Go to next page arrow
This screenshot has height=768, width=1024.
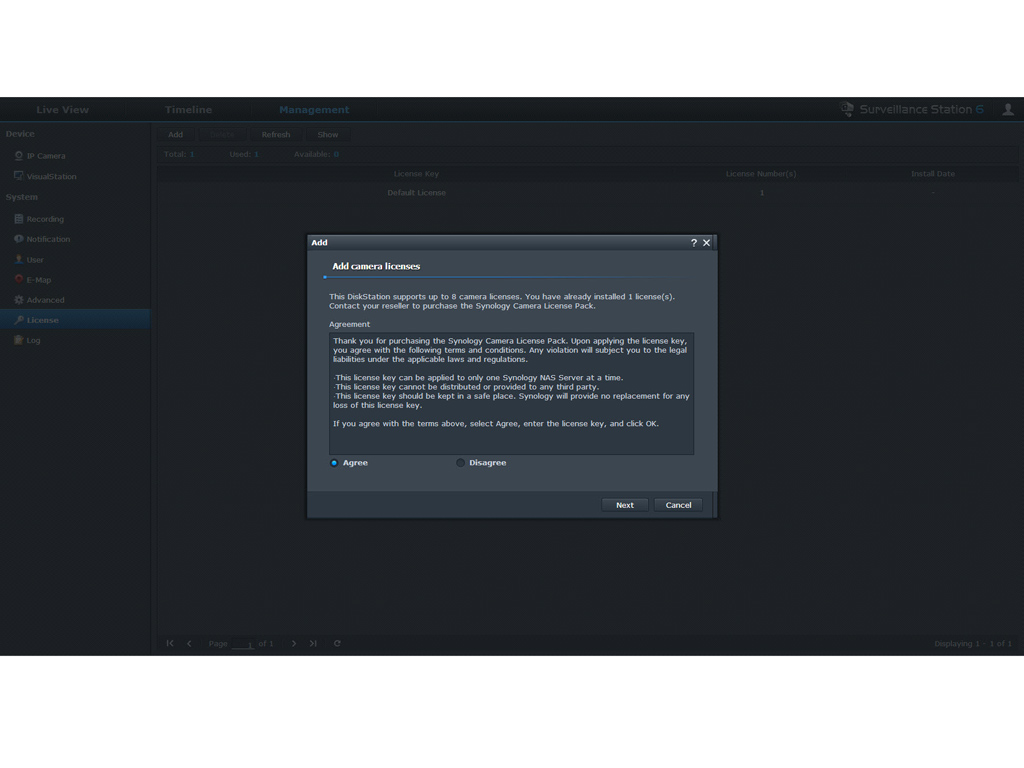coord(294,643)
